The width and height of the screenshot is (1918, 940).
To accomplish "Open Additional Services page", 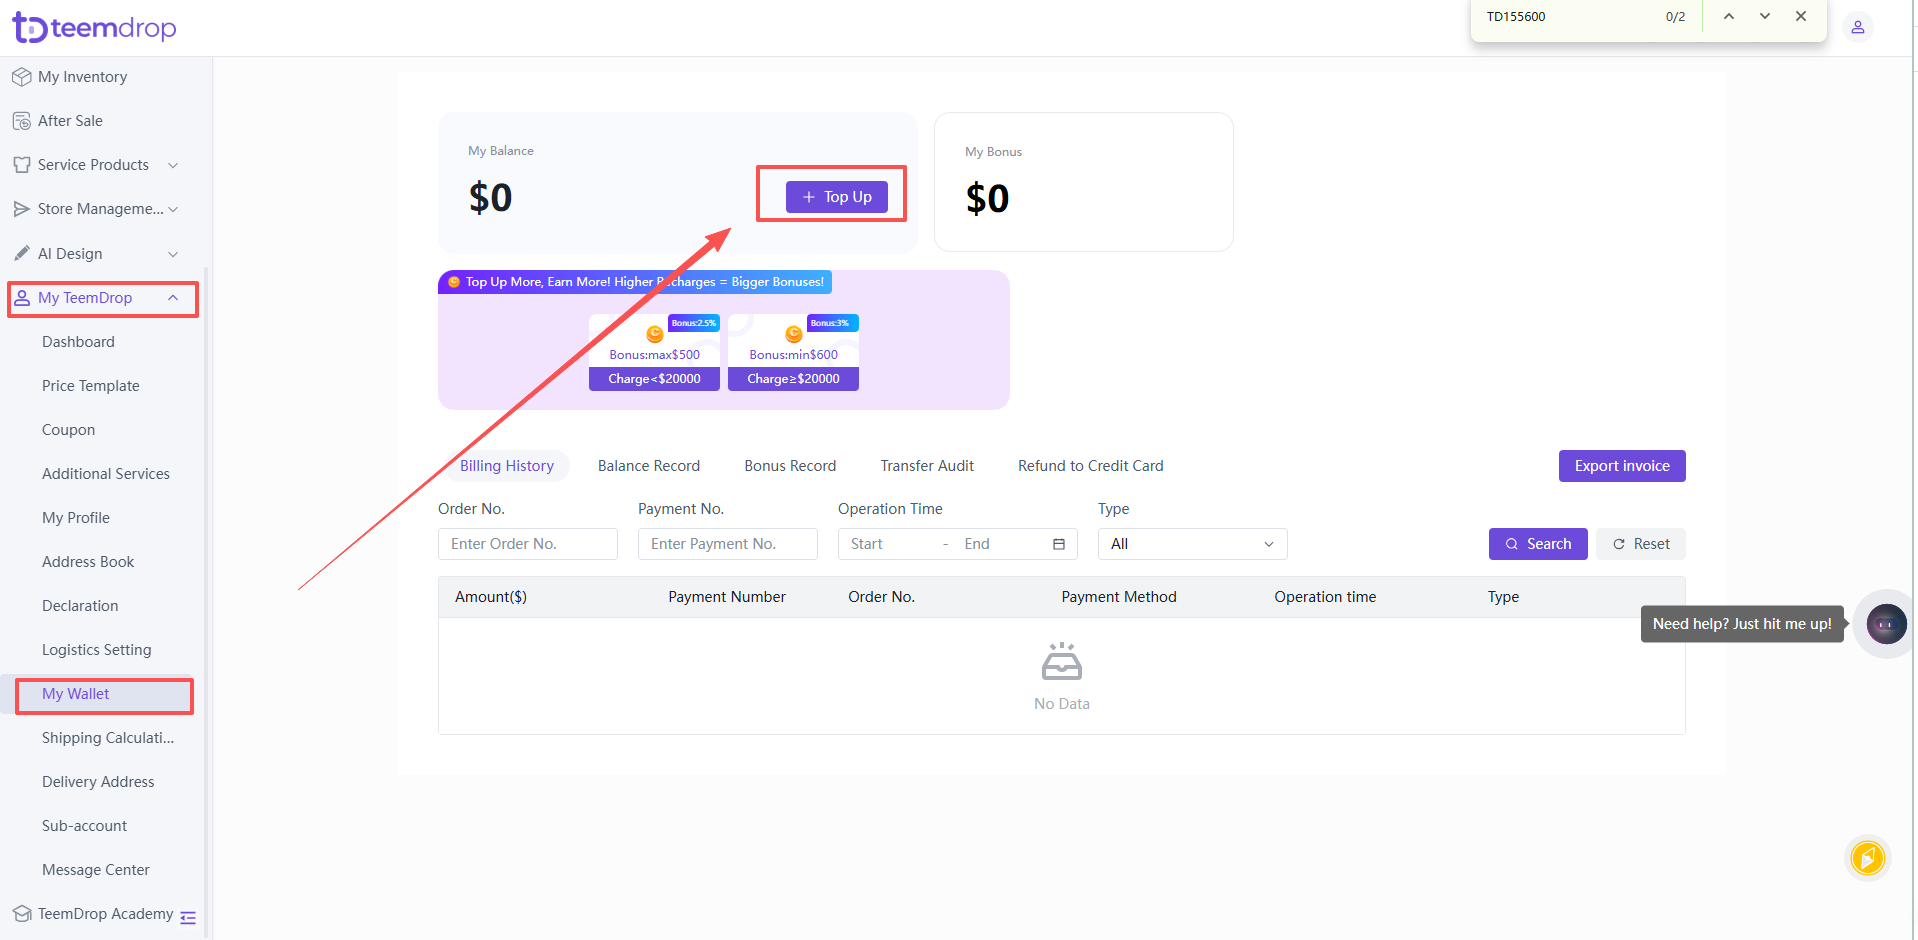I will [x=105, y=474].
